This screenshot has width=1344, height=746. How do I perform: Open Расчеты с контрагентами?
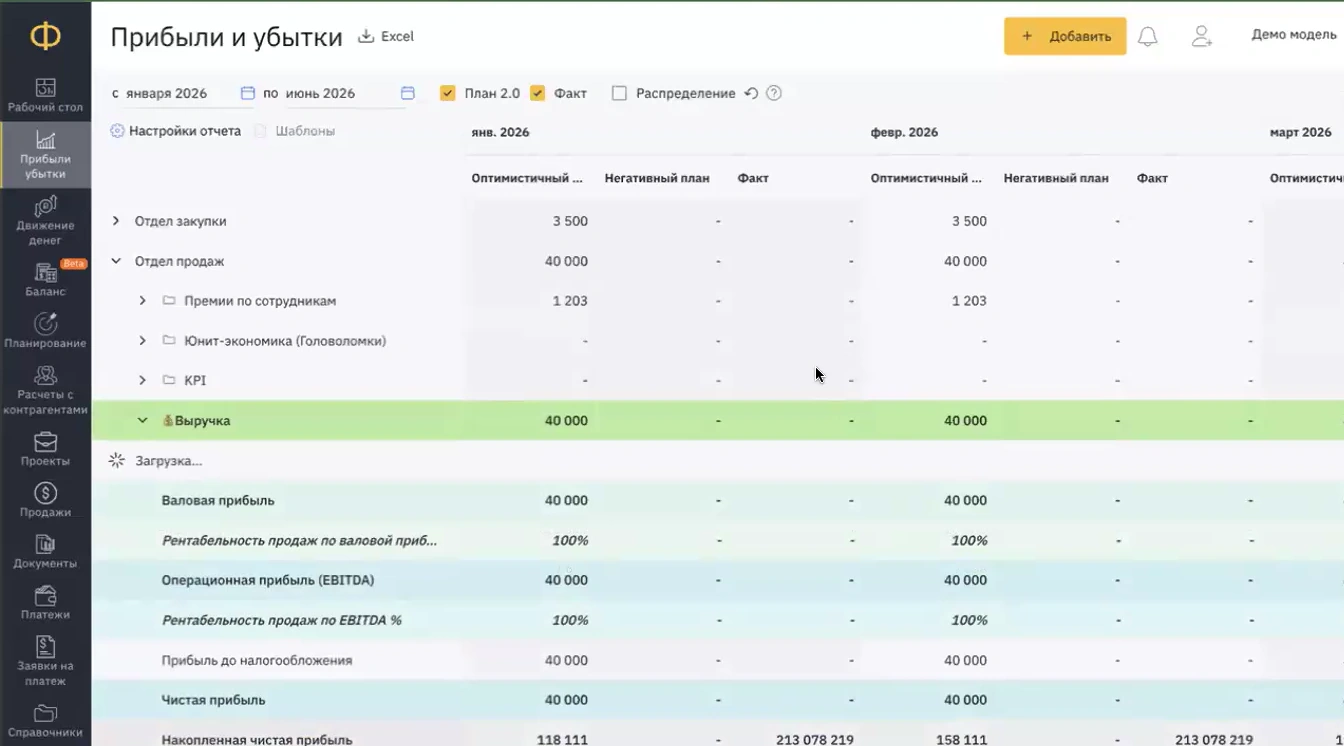[x=45, y=390]
